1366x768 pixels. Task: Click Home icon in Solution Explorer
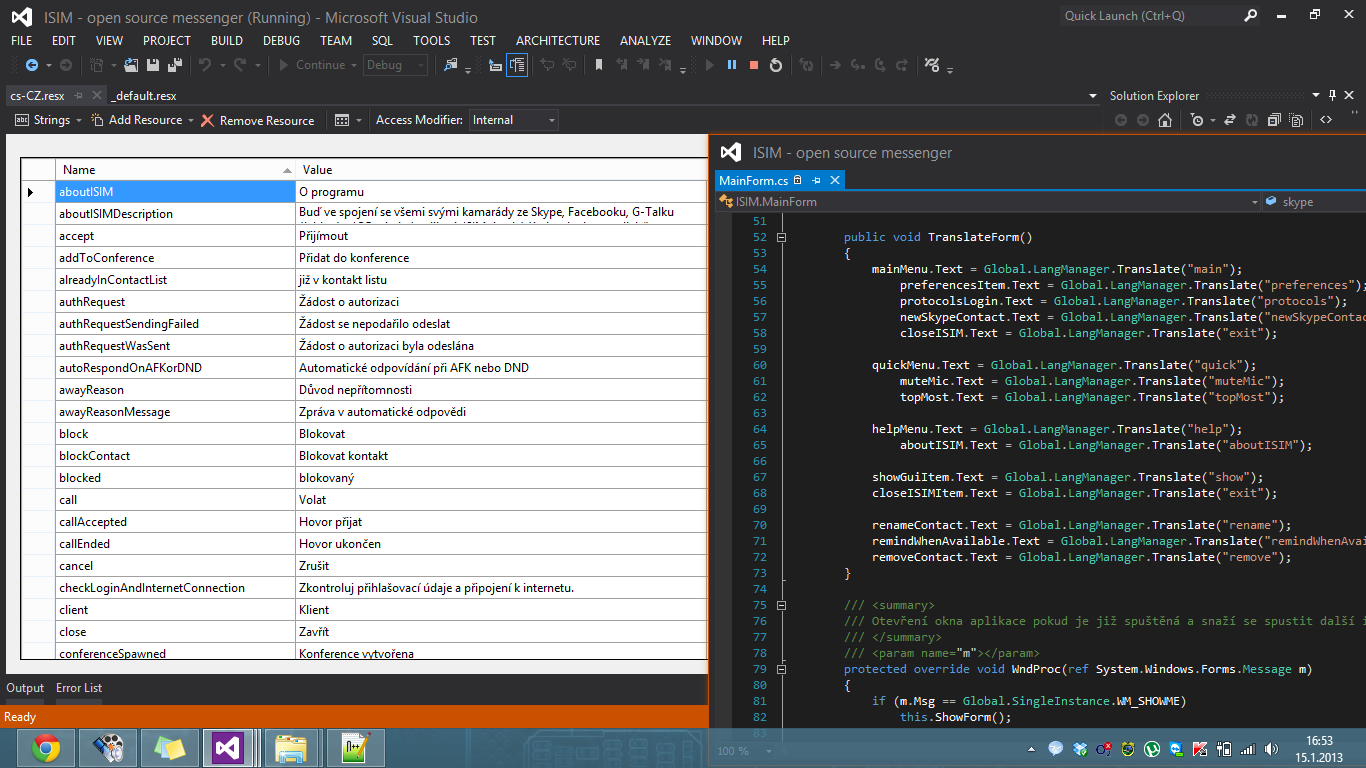pyautogui.click(x=1165, y=120)
